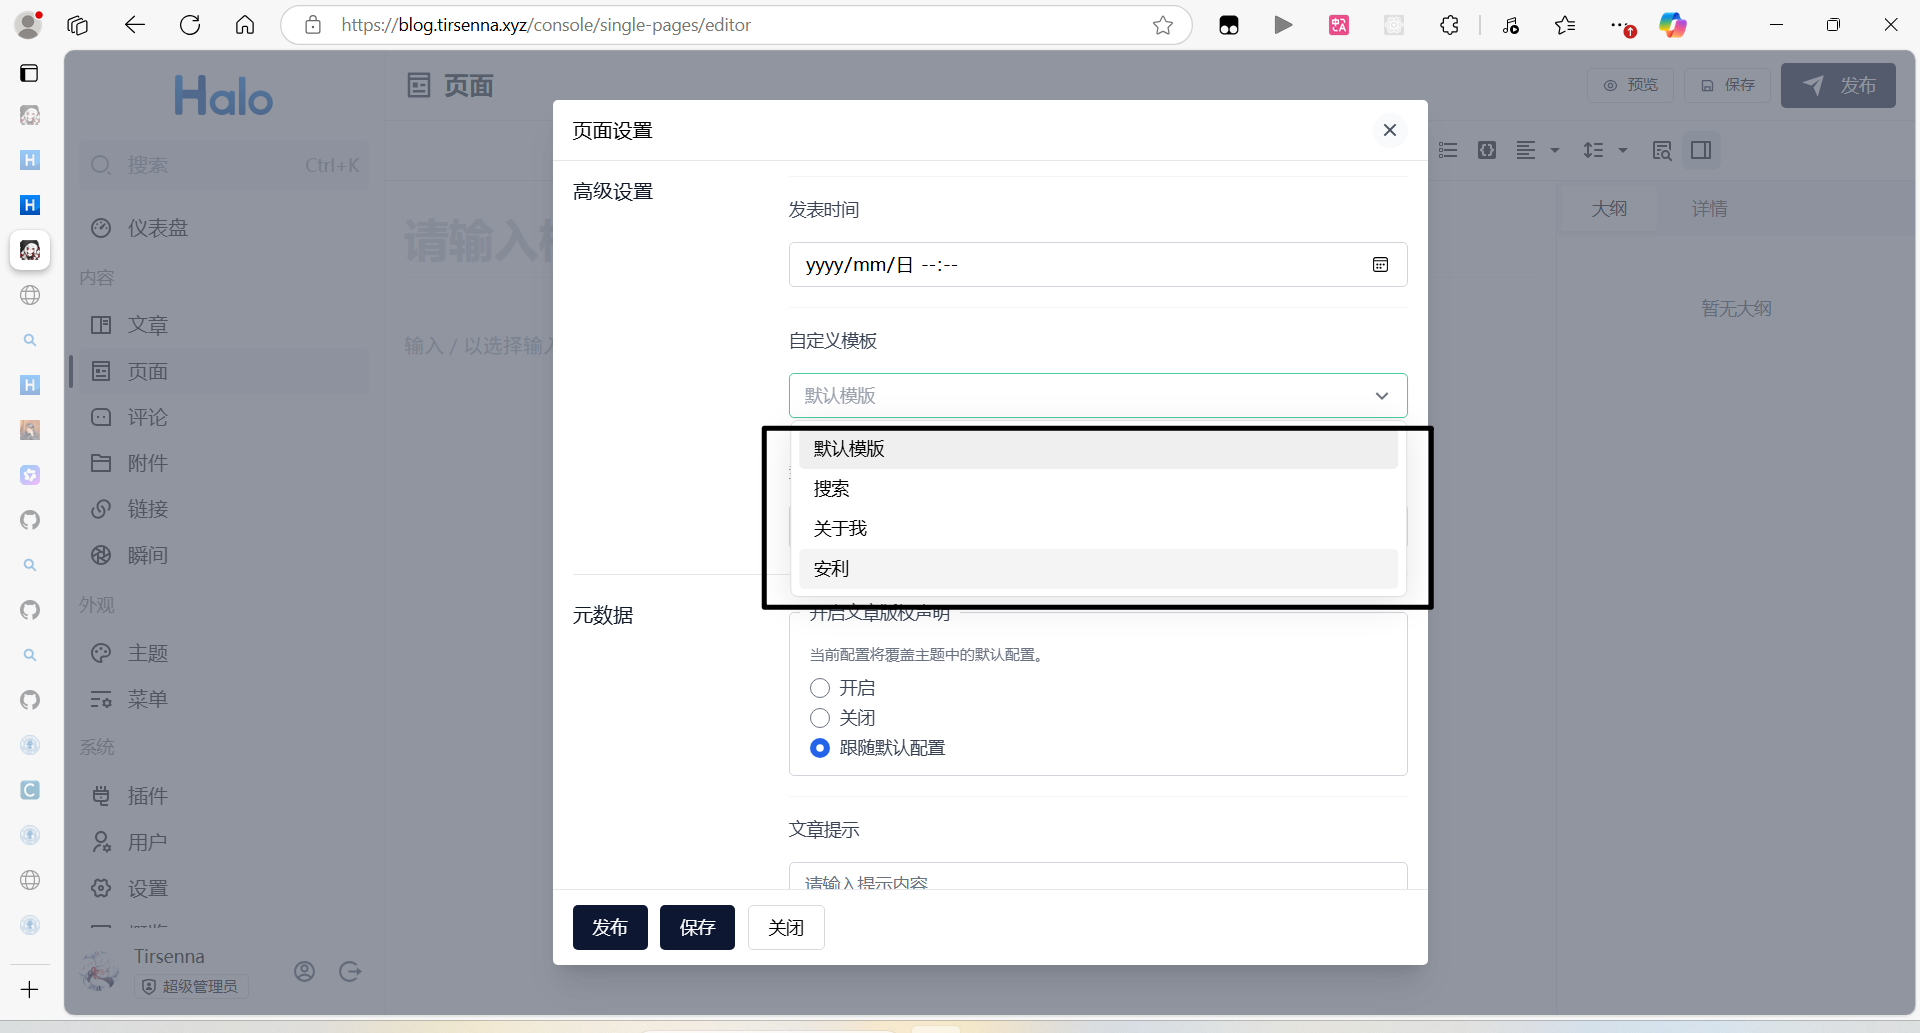Select the 跟随默认配置 radio option
Viewport: 1920px width, 1033px height.
pos(820,748)
